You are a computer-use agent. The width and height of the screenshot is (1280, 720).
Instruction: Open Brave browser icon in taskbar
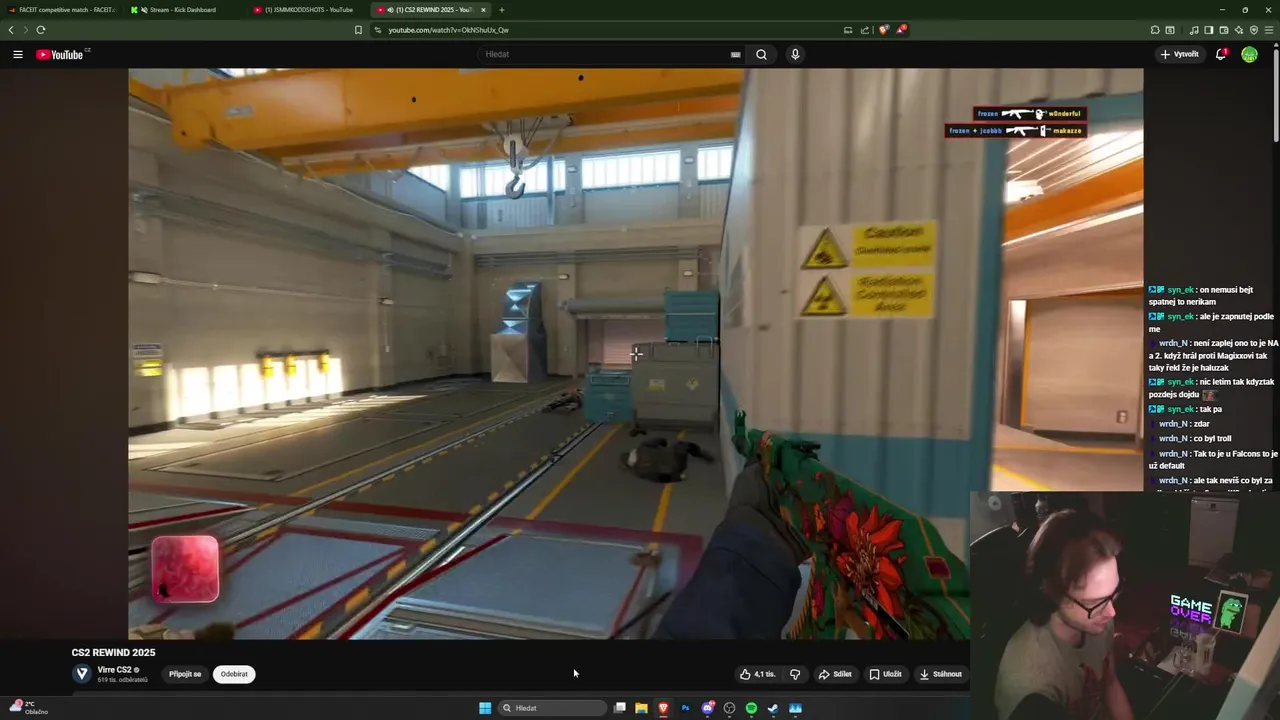pyautogui.click(x=663, y=708)
